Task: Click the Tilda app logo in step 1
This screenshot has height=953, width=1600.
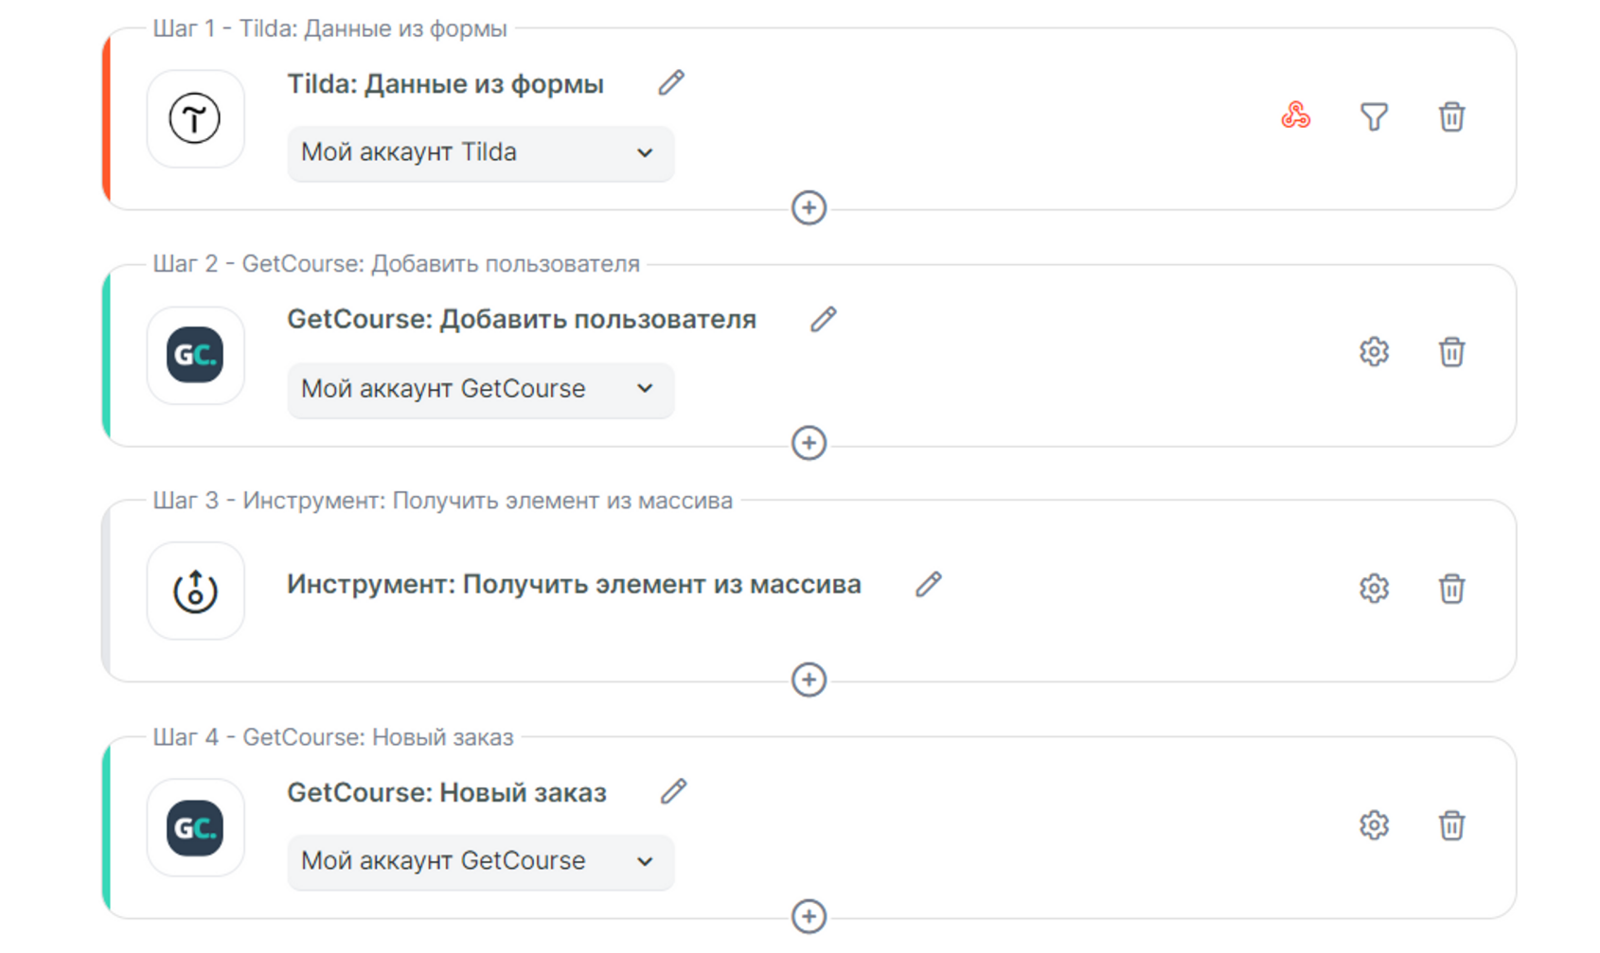Action: click(195, 119)
